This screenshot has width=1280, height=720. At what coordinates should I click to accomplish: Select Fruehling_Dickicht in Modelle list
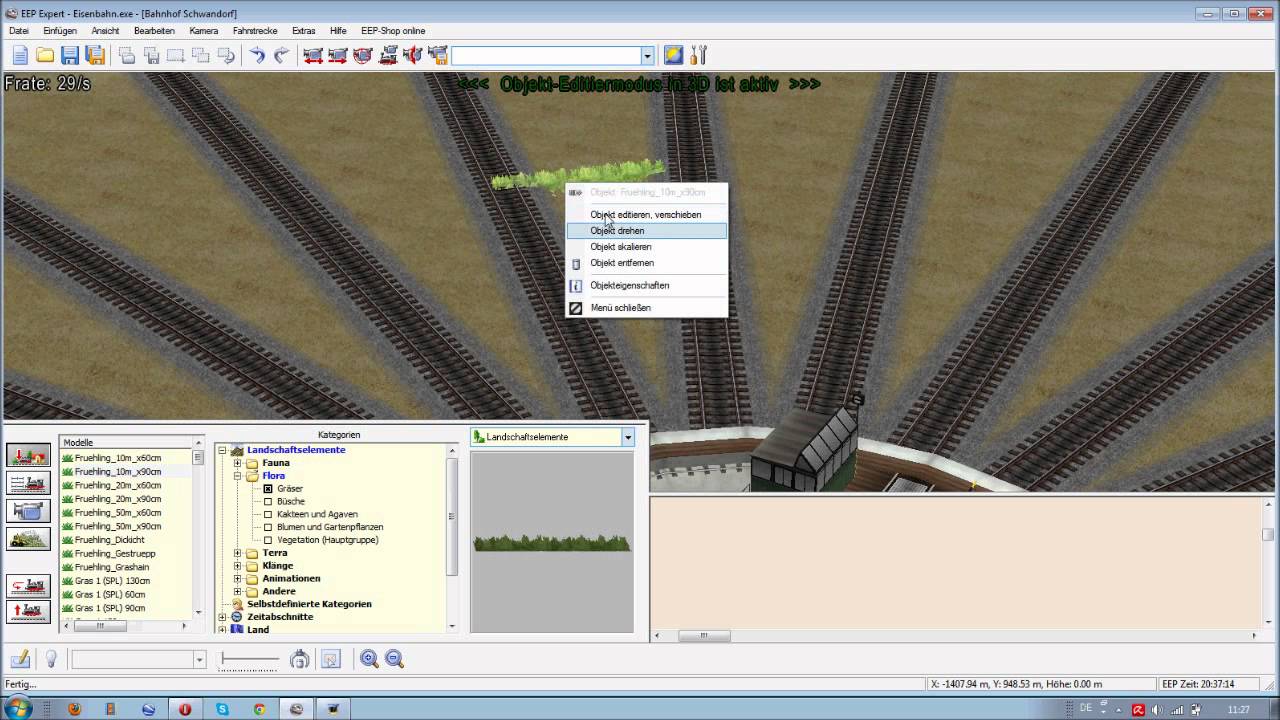(109, 540)
